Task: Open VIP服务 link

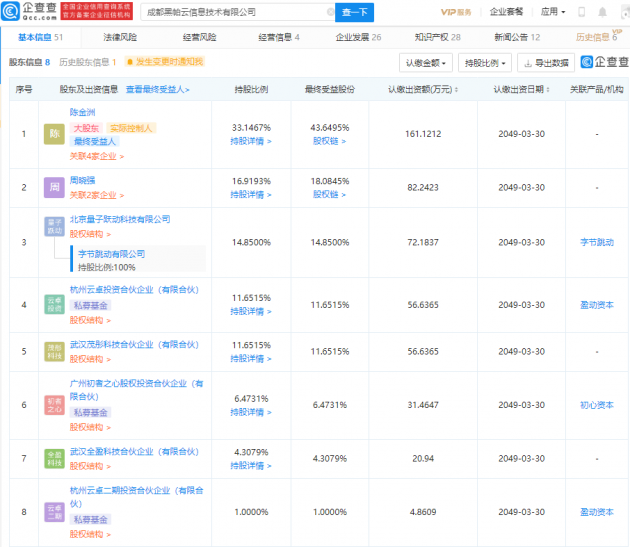Action: click(x=456, y=12)
